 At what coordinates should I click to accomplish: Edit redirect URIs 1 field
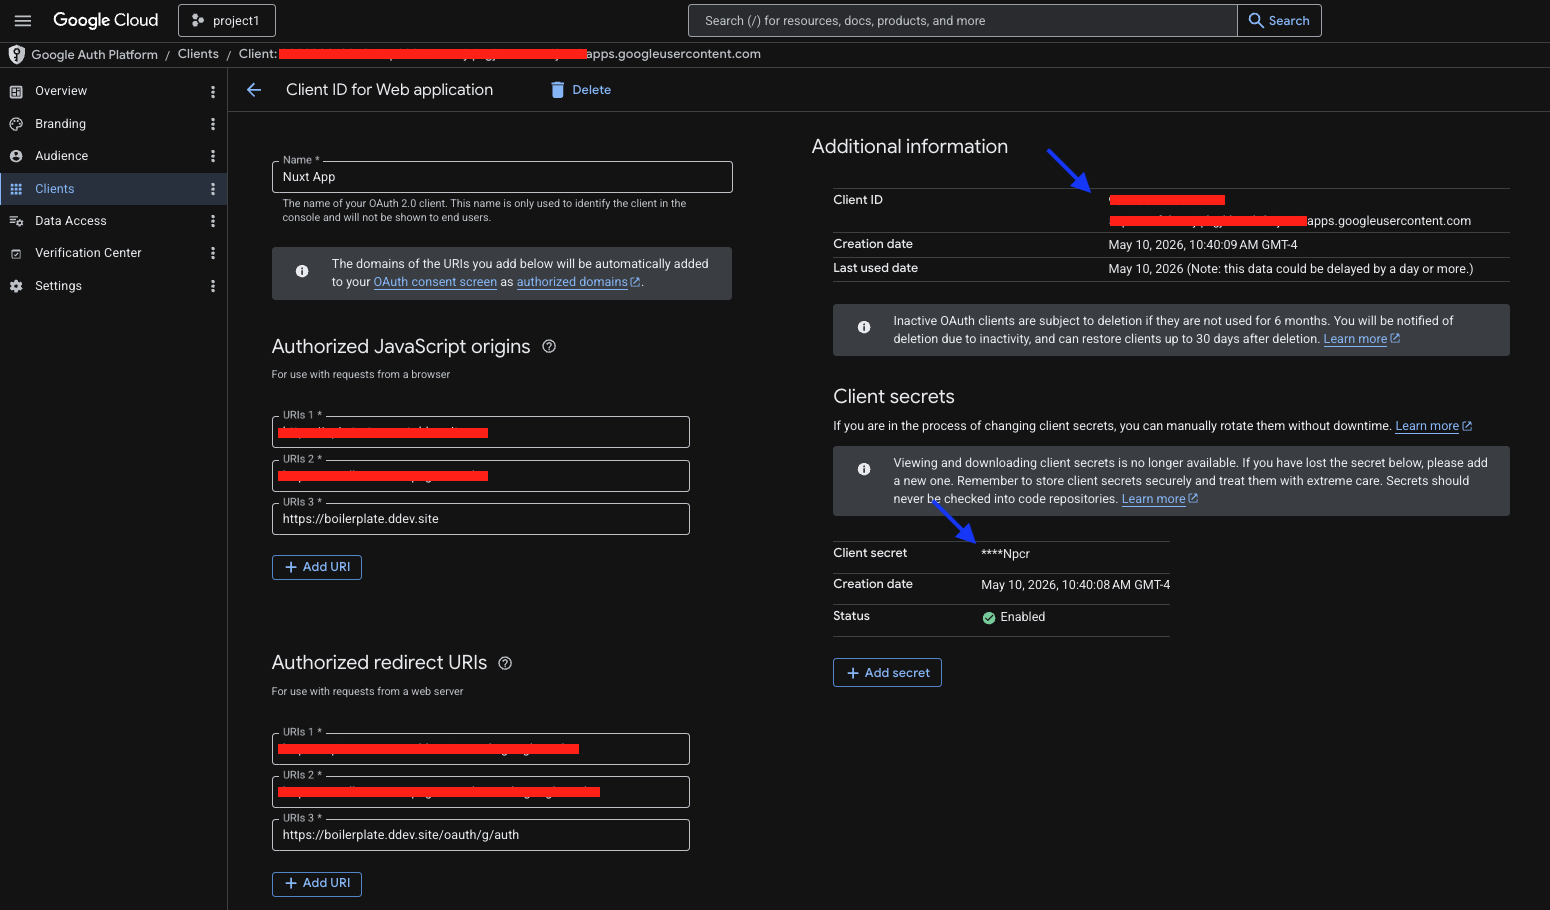coord(481,749)
